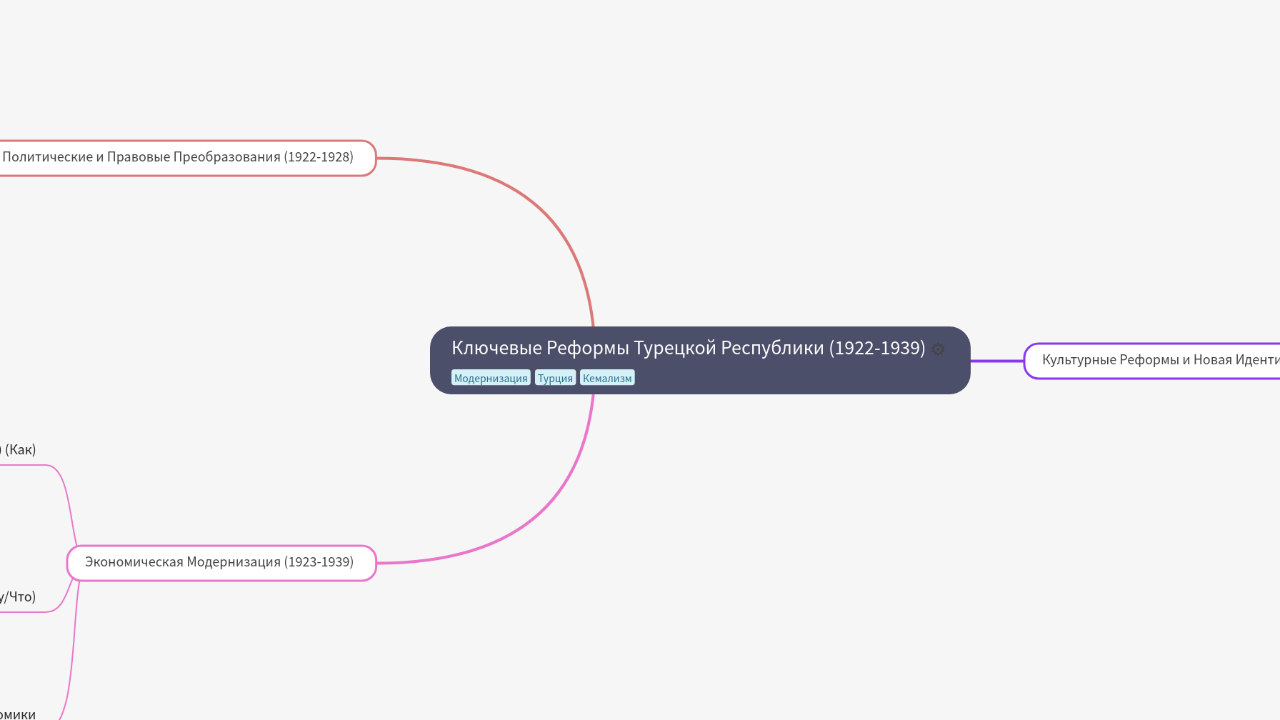
Task: Click the Турция tag
Action: coord(555,378)
